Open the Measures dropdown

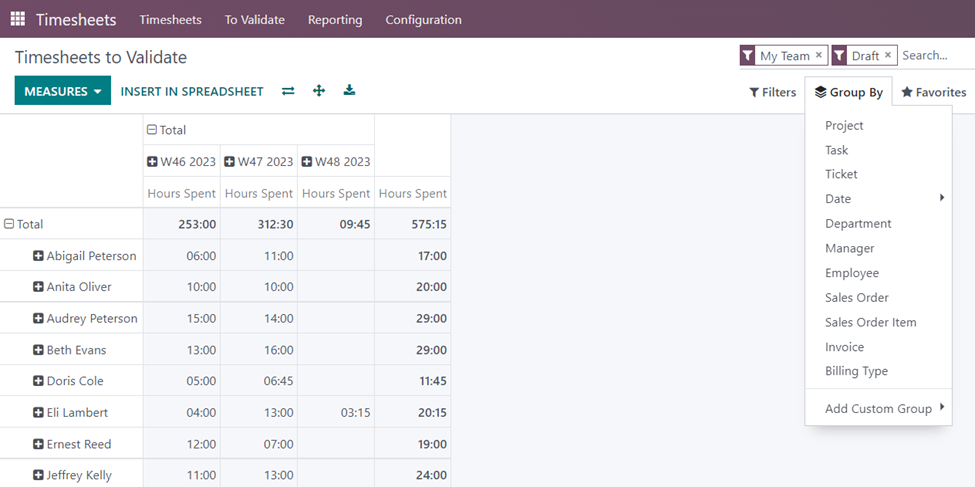[62, 91]
